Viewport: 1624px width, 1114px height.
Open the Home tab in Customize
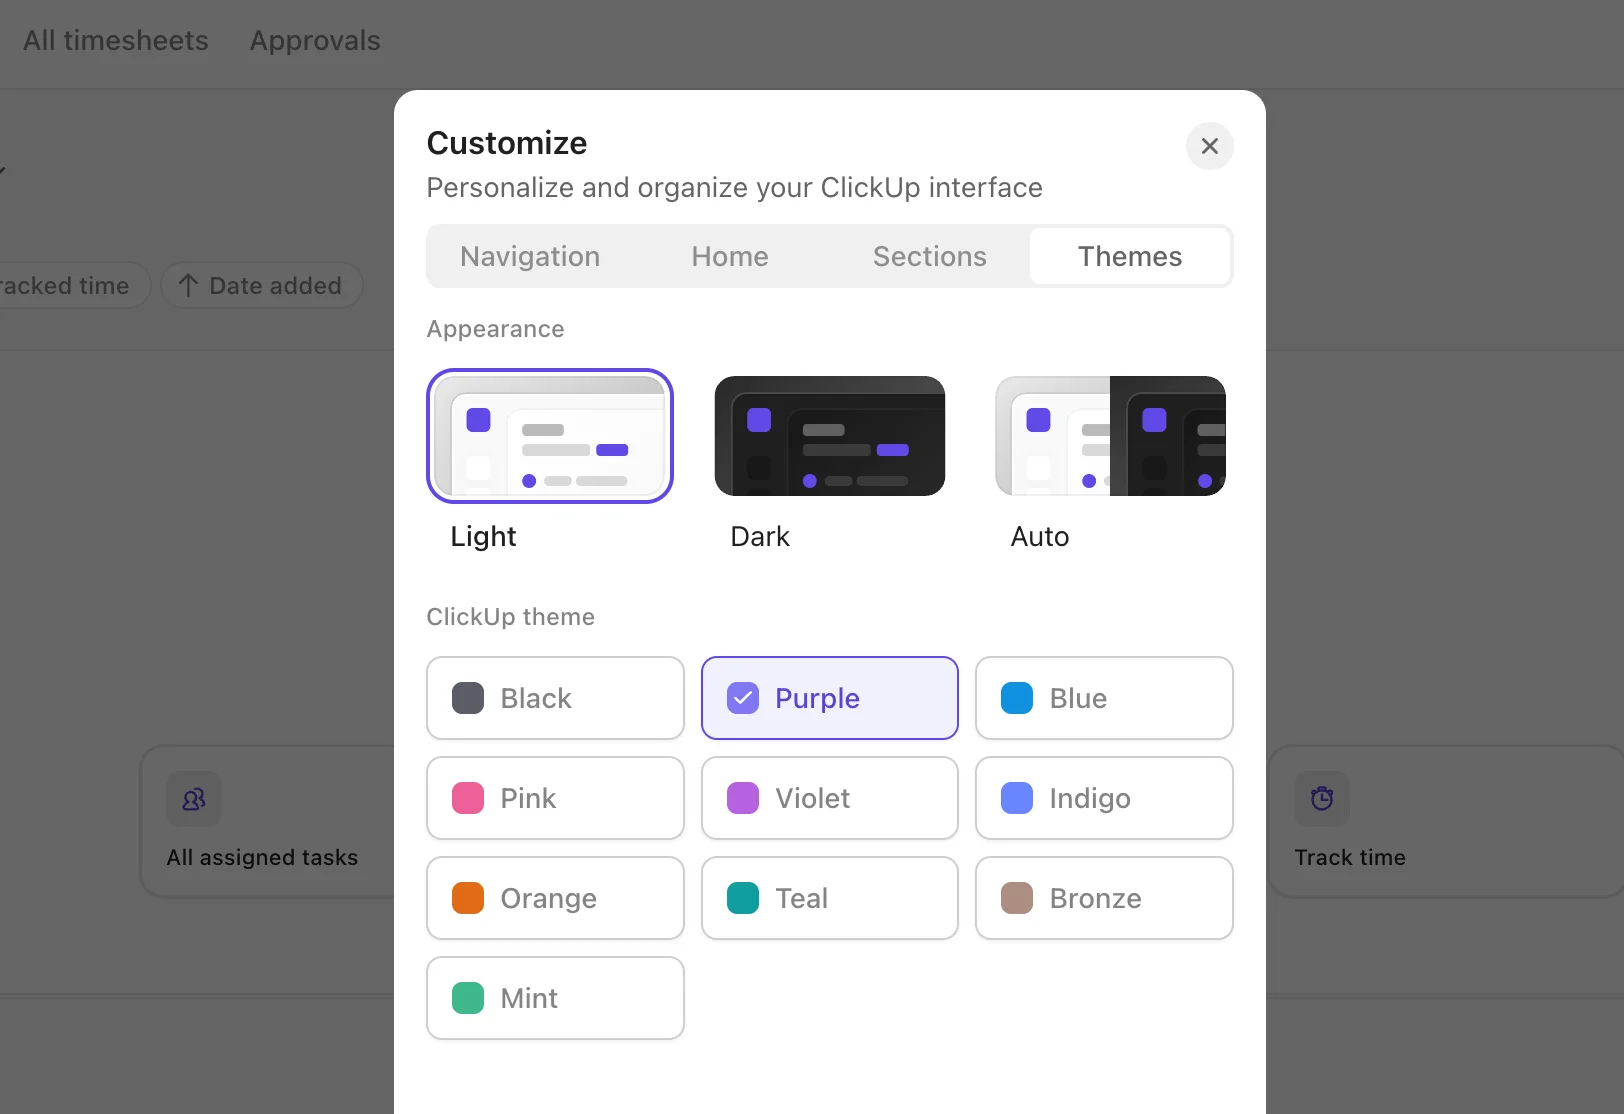coord(730,257)
